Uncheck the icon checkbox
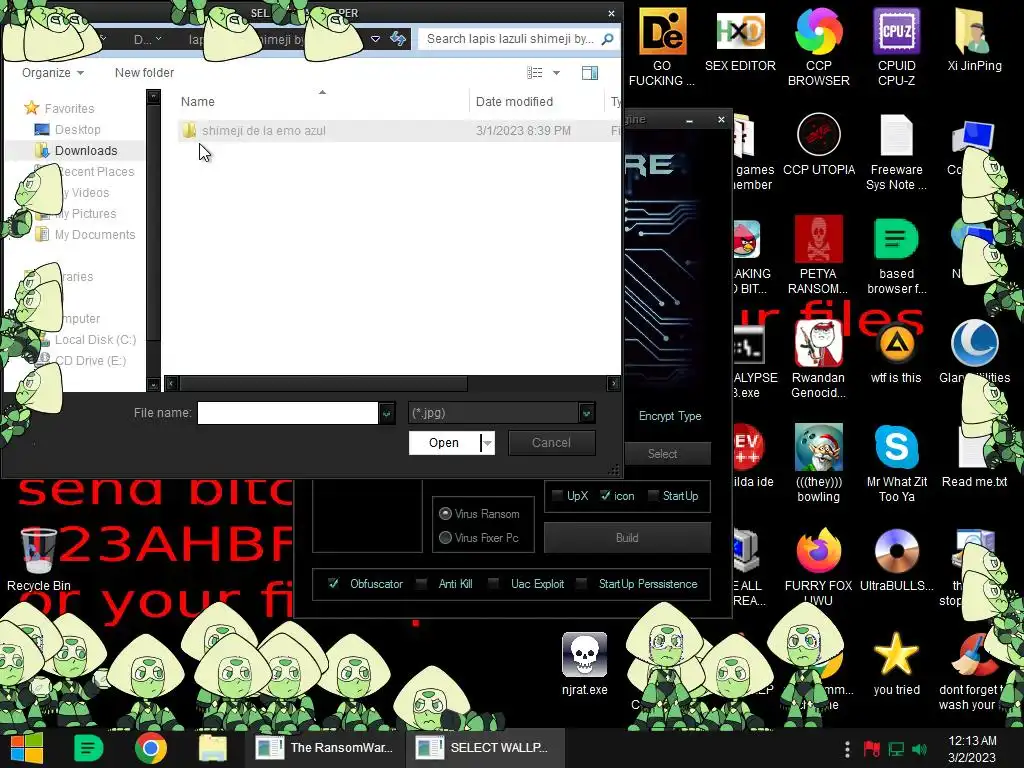This screenshot has height=768, width=1024. tap(605, 496)
